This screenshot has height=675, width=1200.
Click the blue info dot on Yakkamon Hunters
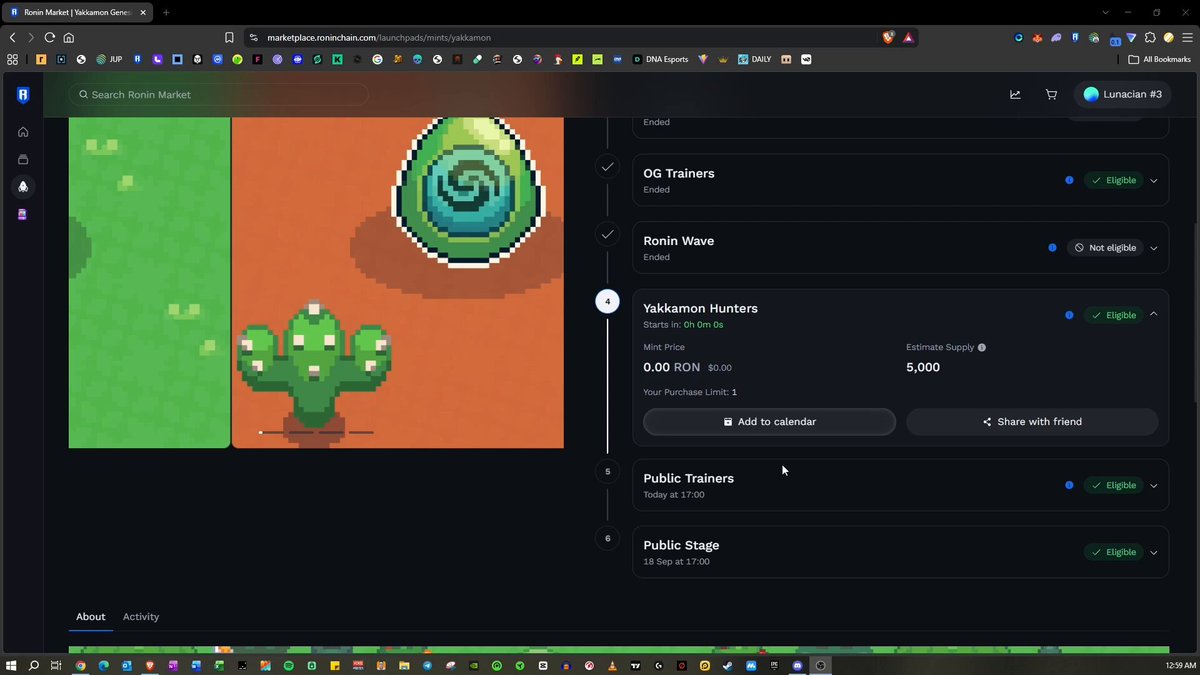pos(1069,315)
